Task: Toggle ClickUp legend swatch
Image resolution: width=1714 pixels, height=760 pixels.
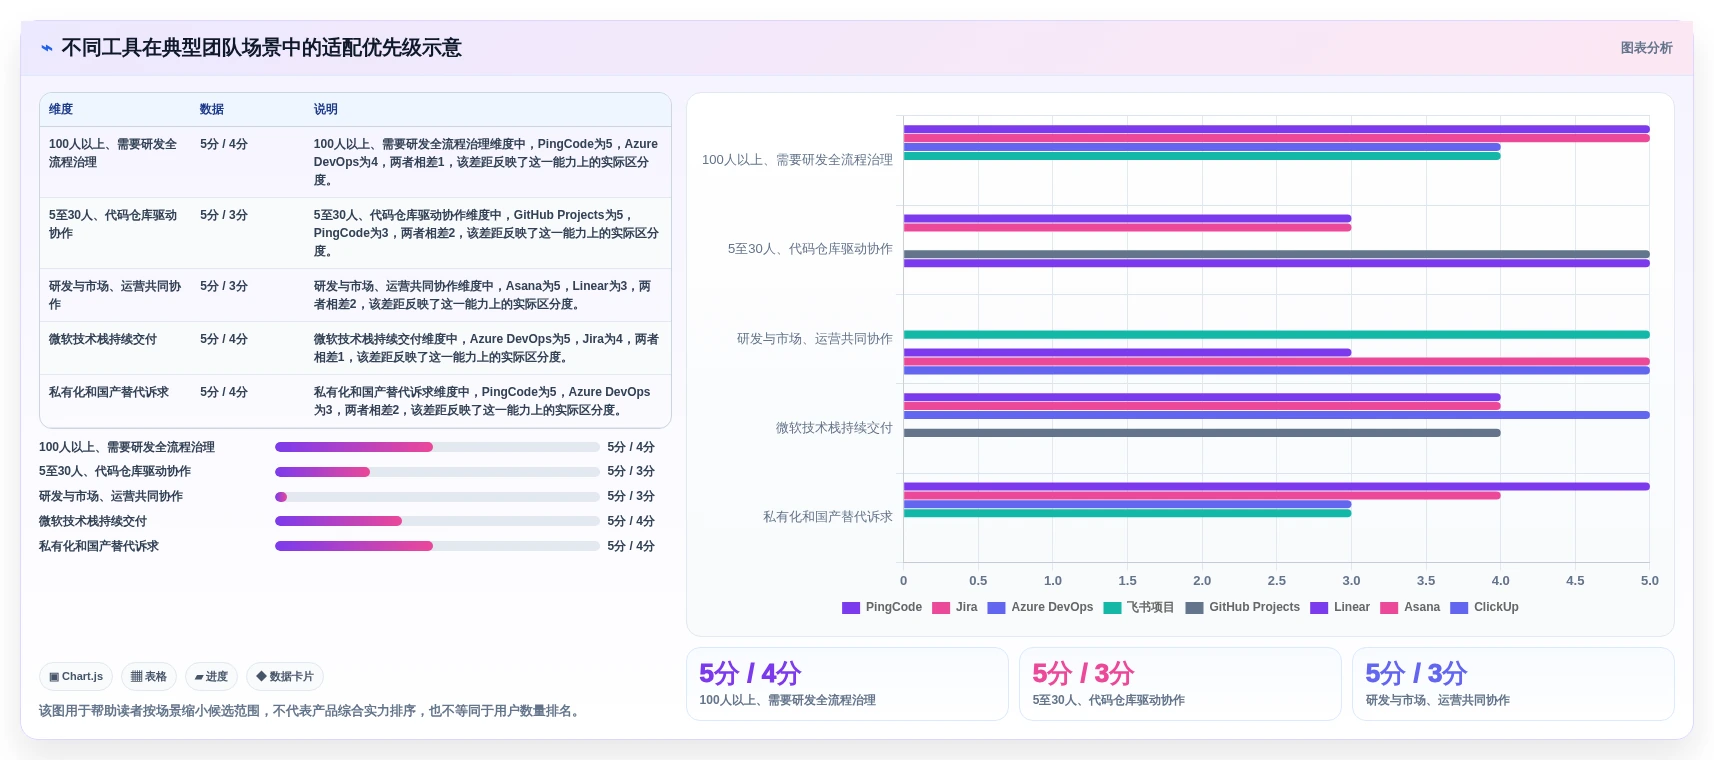Action: tap(1459, 608)
